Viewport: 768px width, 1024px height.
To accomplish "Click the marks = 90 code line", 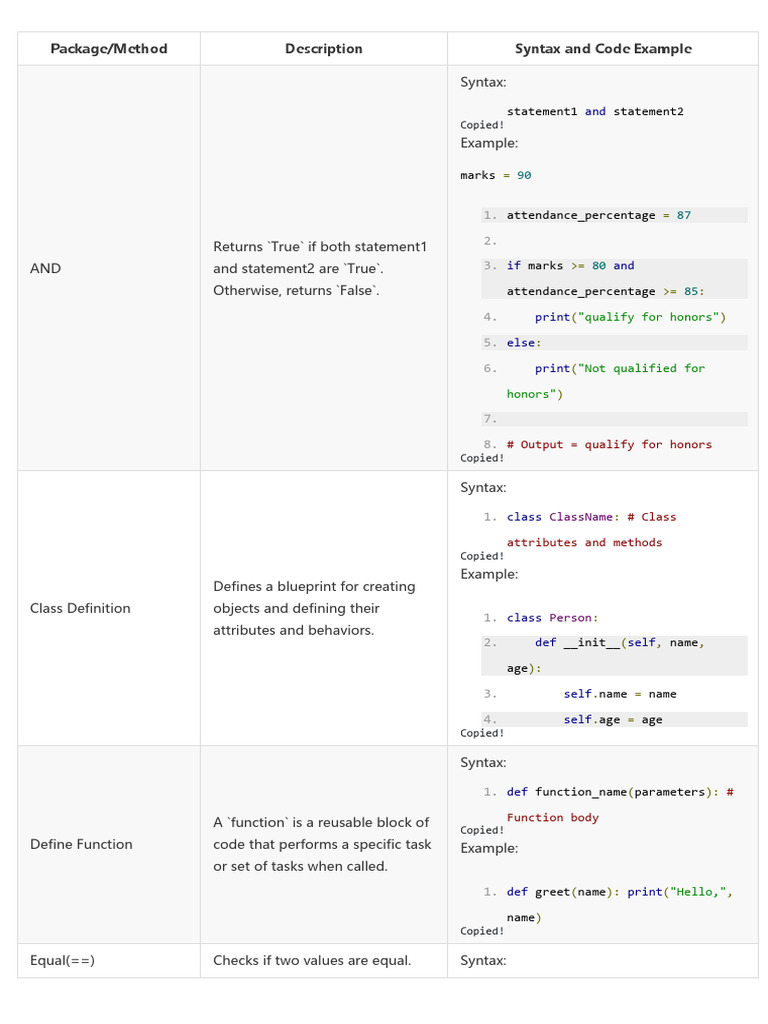I will click(496, 175).
